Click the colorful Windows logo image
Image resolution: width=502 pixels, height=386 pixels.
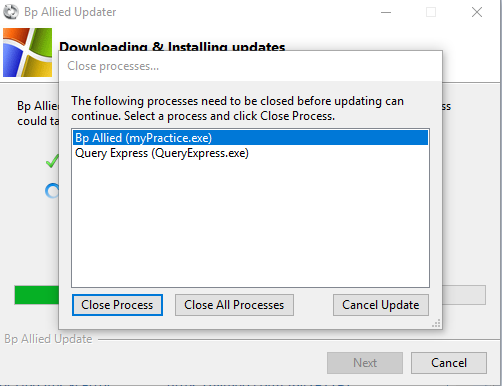[27, 52]
